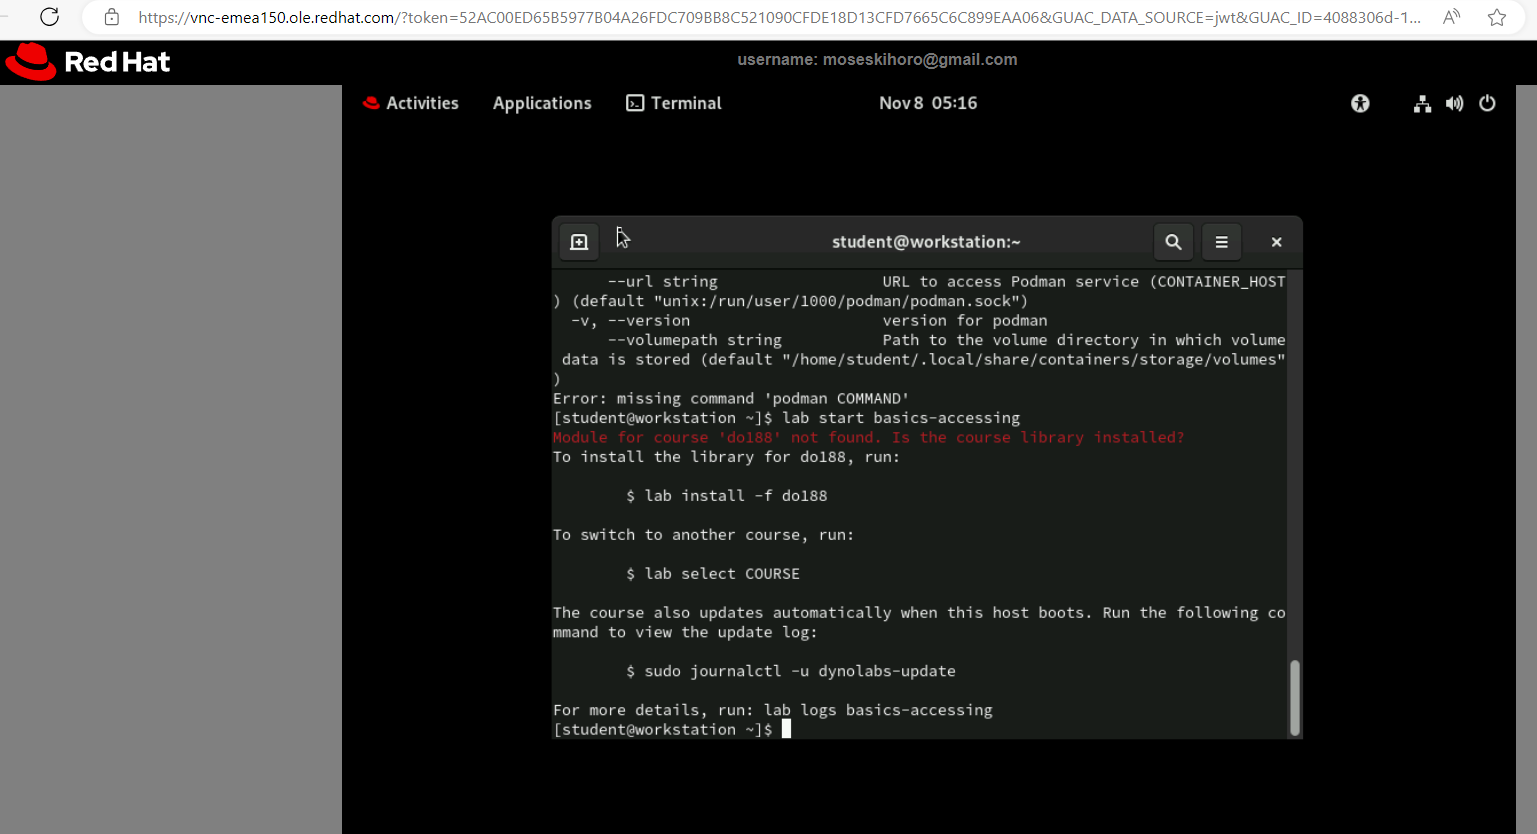
Task: Mute audio via the speaker icon
Action: (x=1454, y=103)
